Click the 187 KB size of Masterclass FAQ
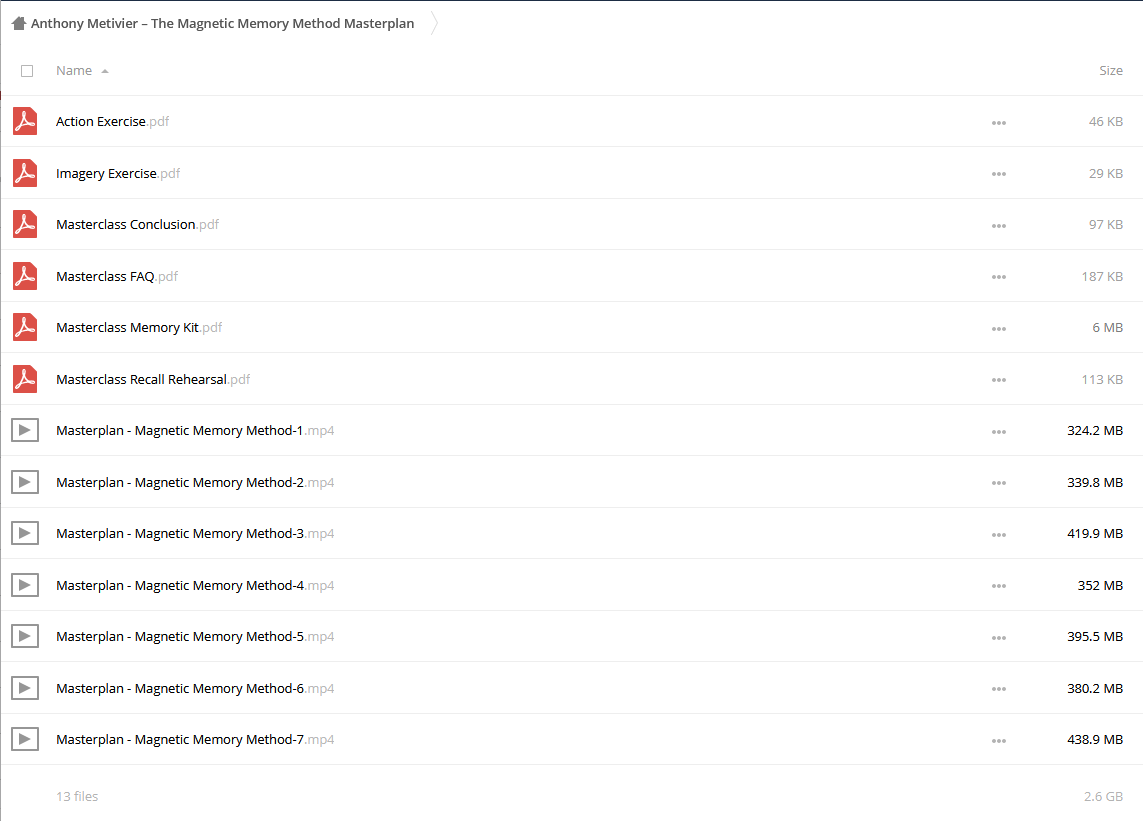Screen dimensions: 1143x821 [1102, 276]
